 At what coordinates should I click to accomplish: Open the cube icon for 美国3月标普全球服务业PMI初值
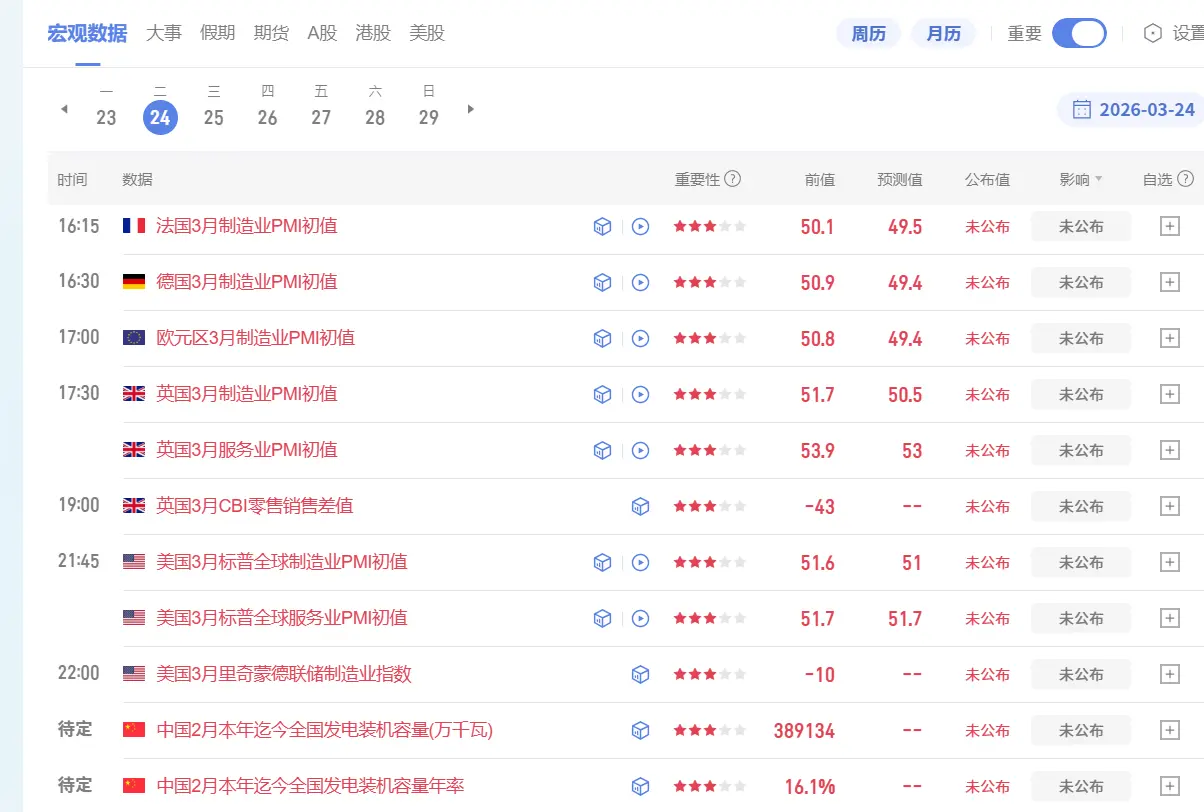coord(602,619)
